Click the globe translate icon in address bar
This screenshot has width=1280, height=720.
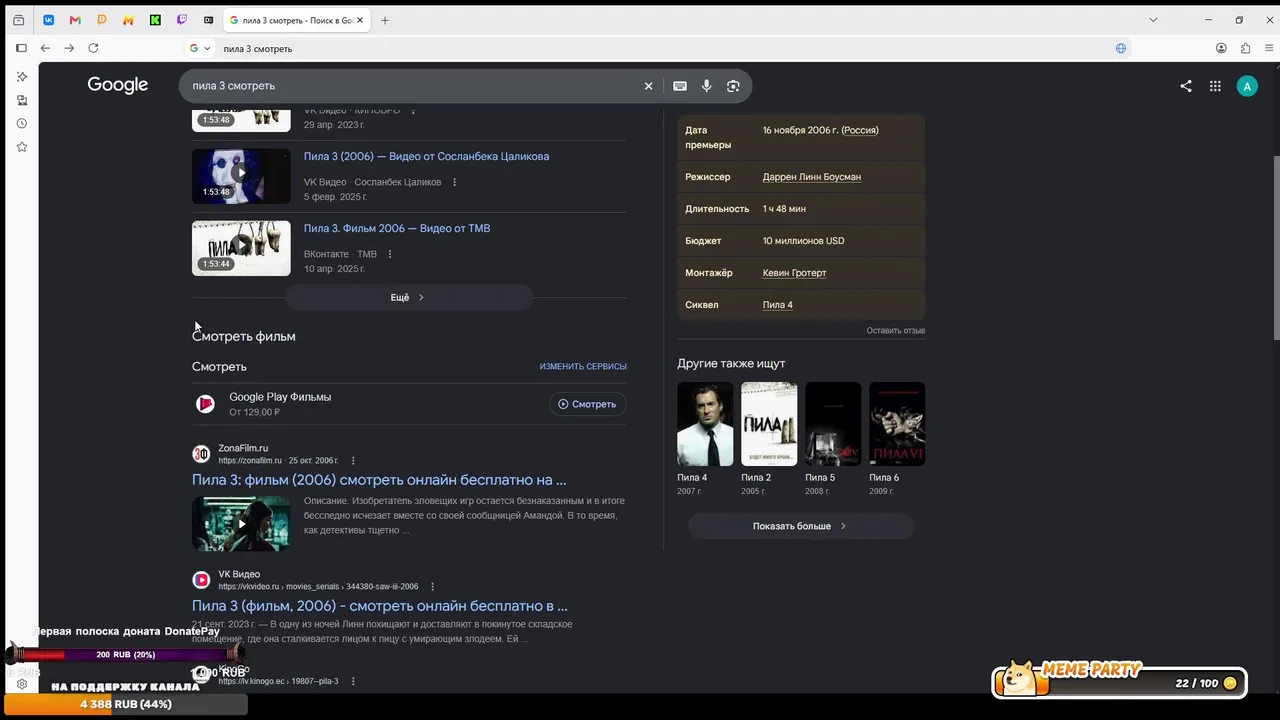[x=1121, y=48]
